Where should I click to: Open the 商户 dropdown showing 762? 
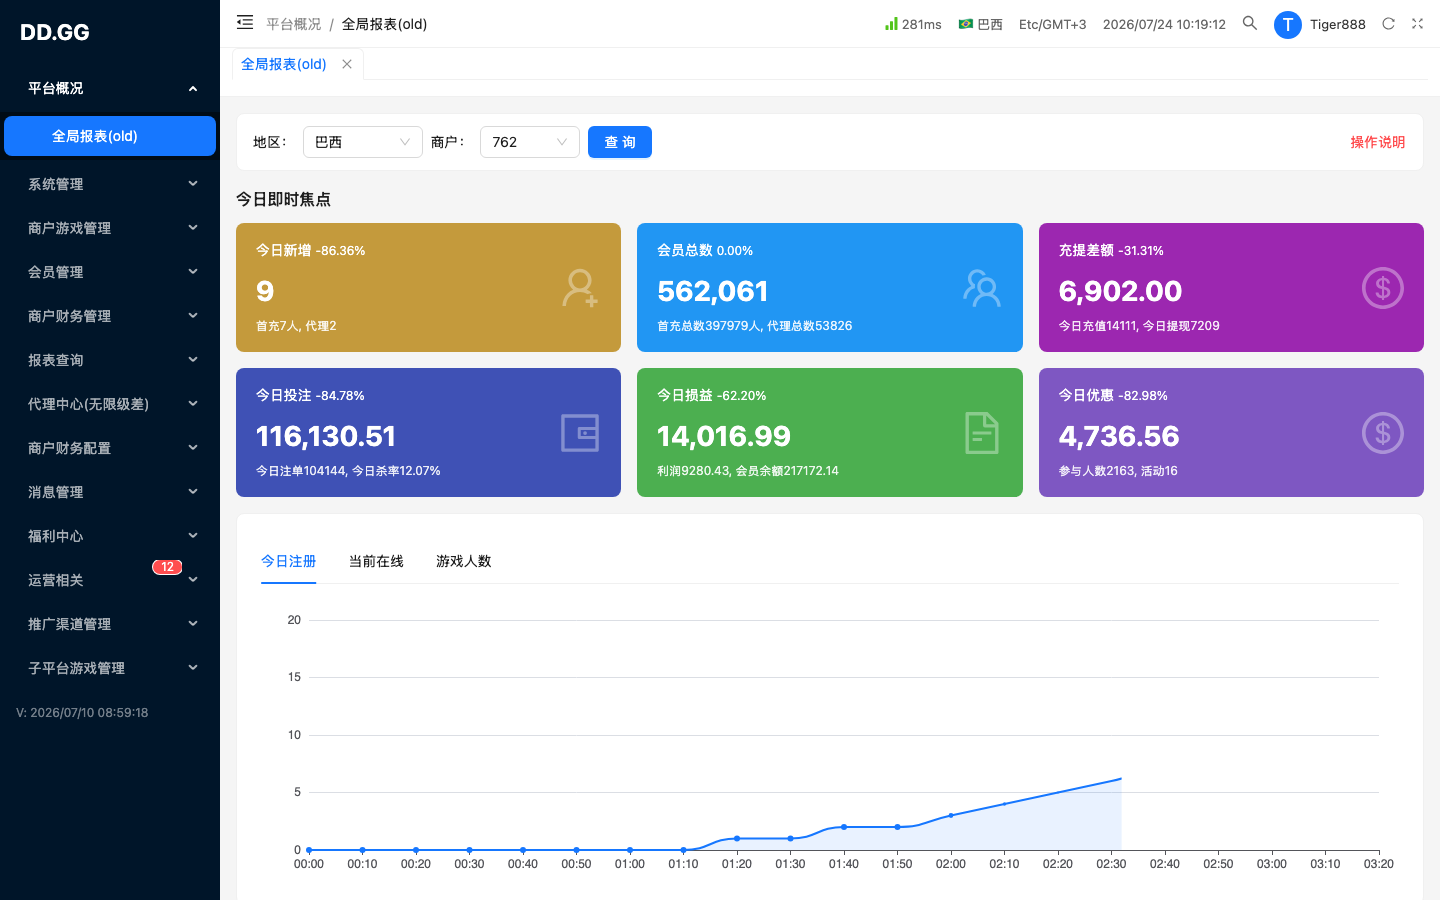coord(530,142)
